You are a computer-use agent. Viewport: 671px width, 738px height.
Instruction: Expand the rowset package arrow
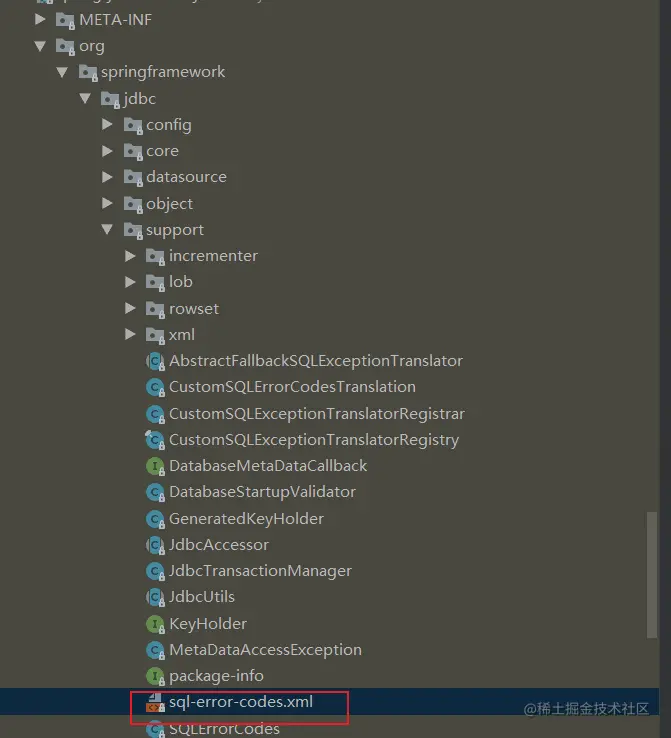(x=130, y=308)
